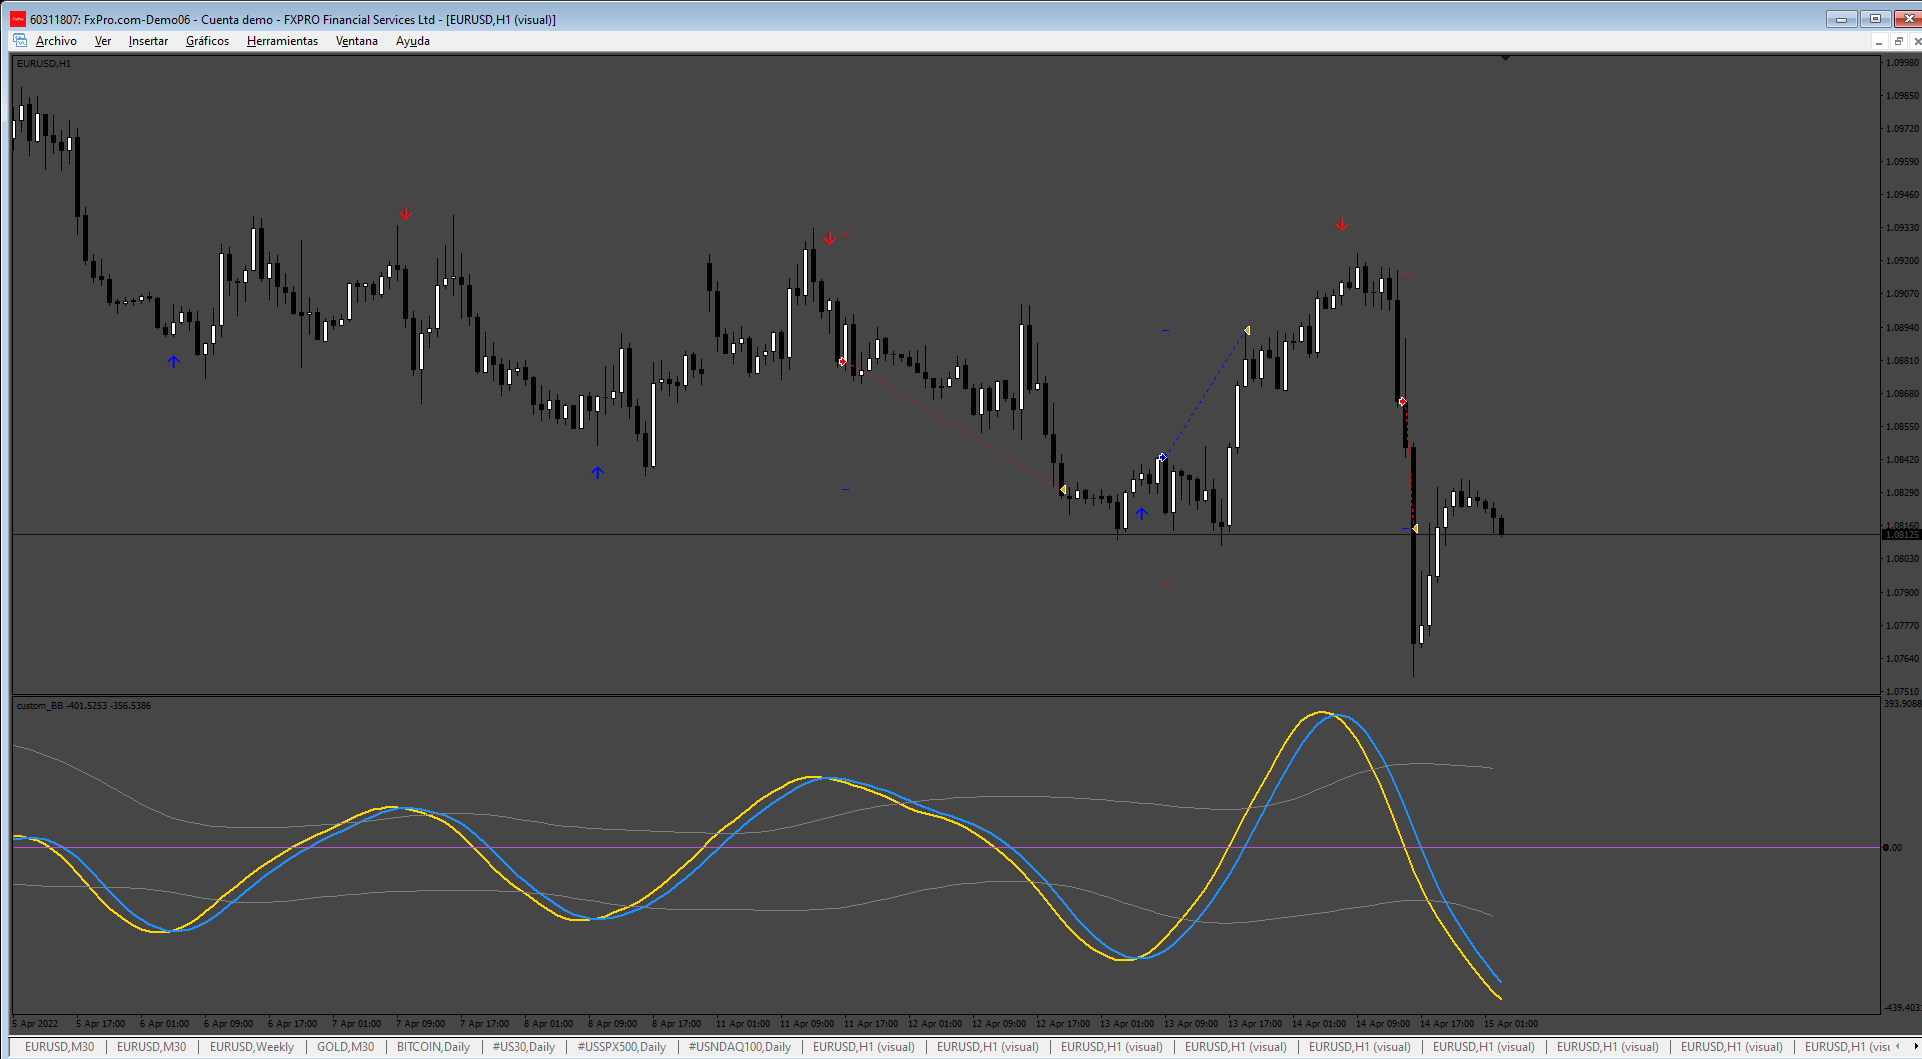The height and width of the screenshot is (1059, 1922).
Task: Click the 0.00 indicator level label
Action: pos(1893,848)
